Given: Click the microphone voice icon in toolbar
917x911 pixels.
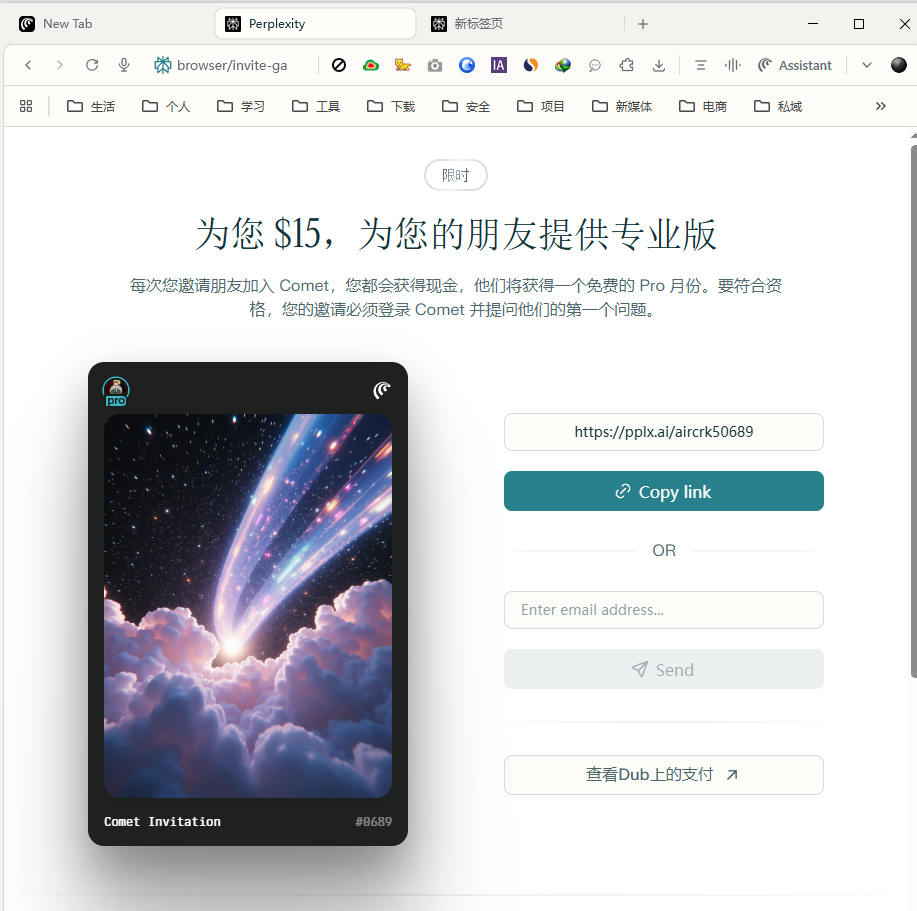Looking at the screenshot, I should 123,65.
